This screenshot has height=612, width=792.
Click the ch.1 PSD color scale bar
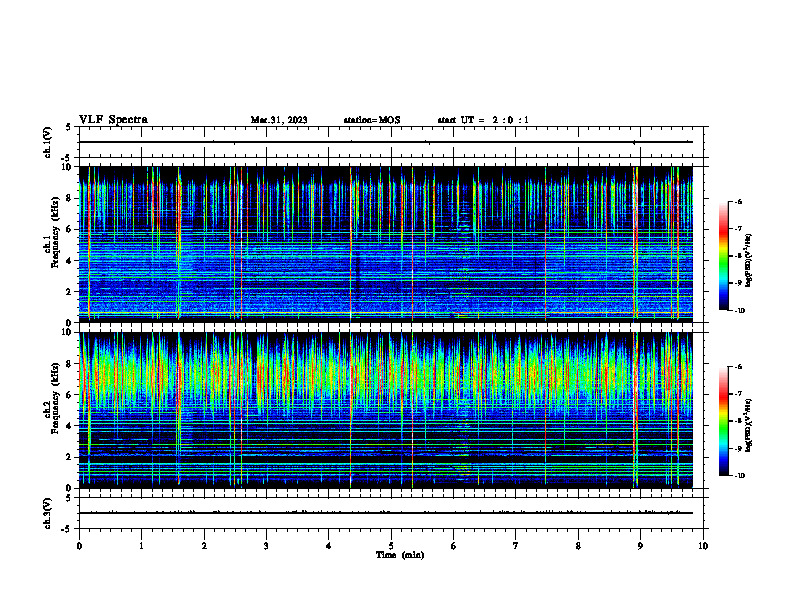coord(723,256)
